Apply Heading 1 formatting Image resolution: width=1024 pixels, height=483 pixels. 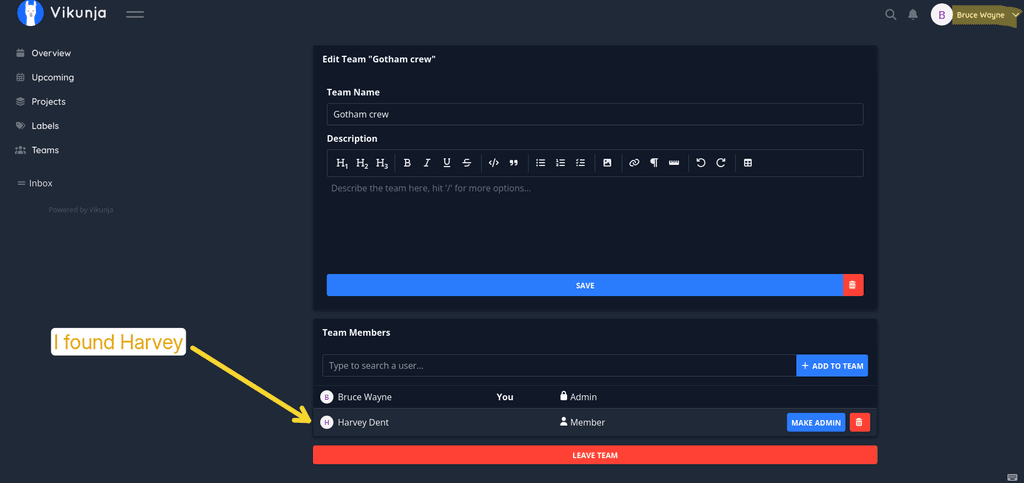tap(342, 163)
